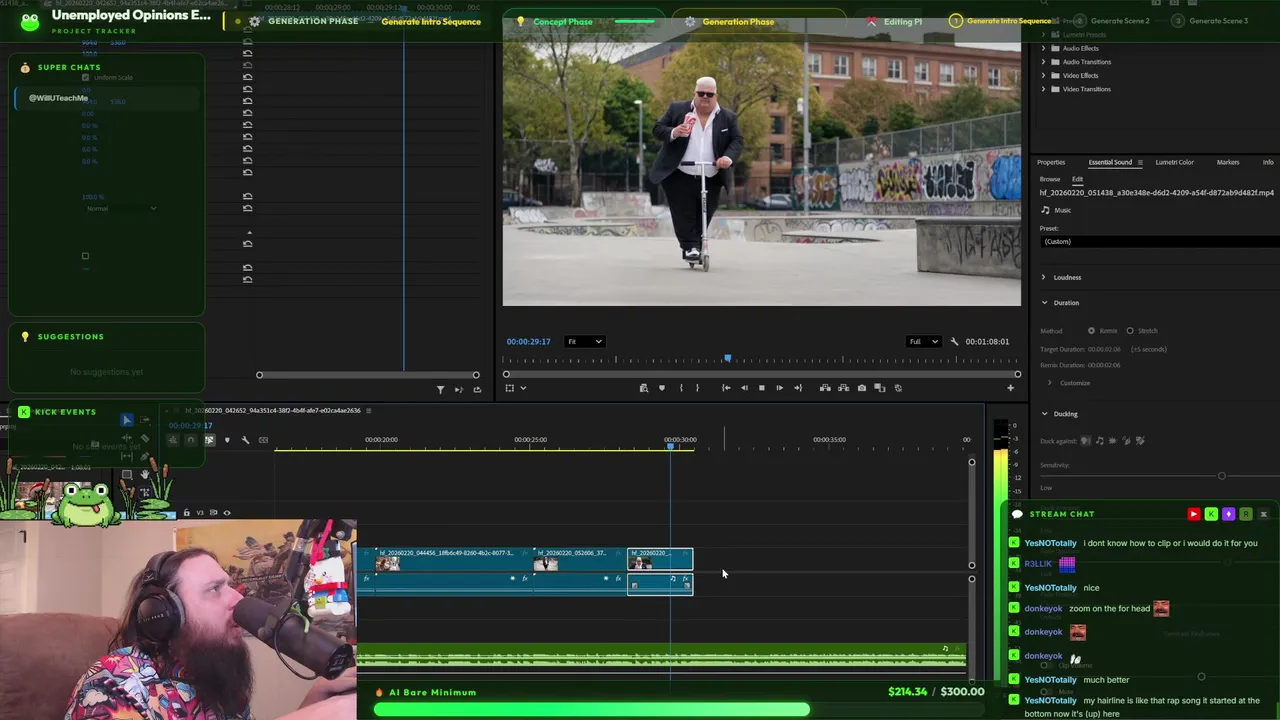Image resolution: width=1280 pixels, height=720 pixels.
Task: Select the Track Select Forward tool
Action: [145, 420]
